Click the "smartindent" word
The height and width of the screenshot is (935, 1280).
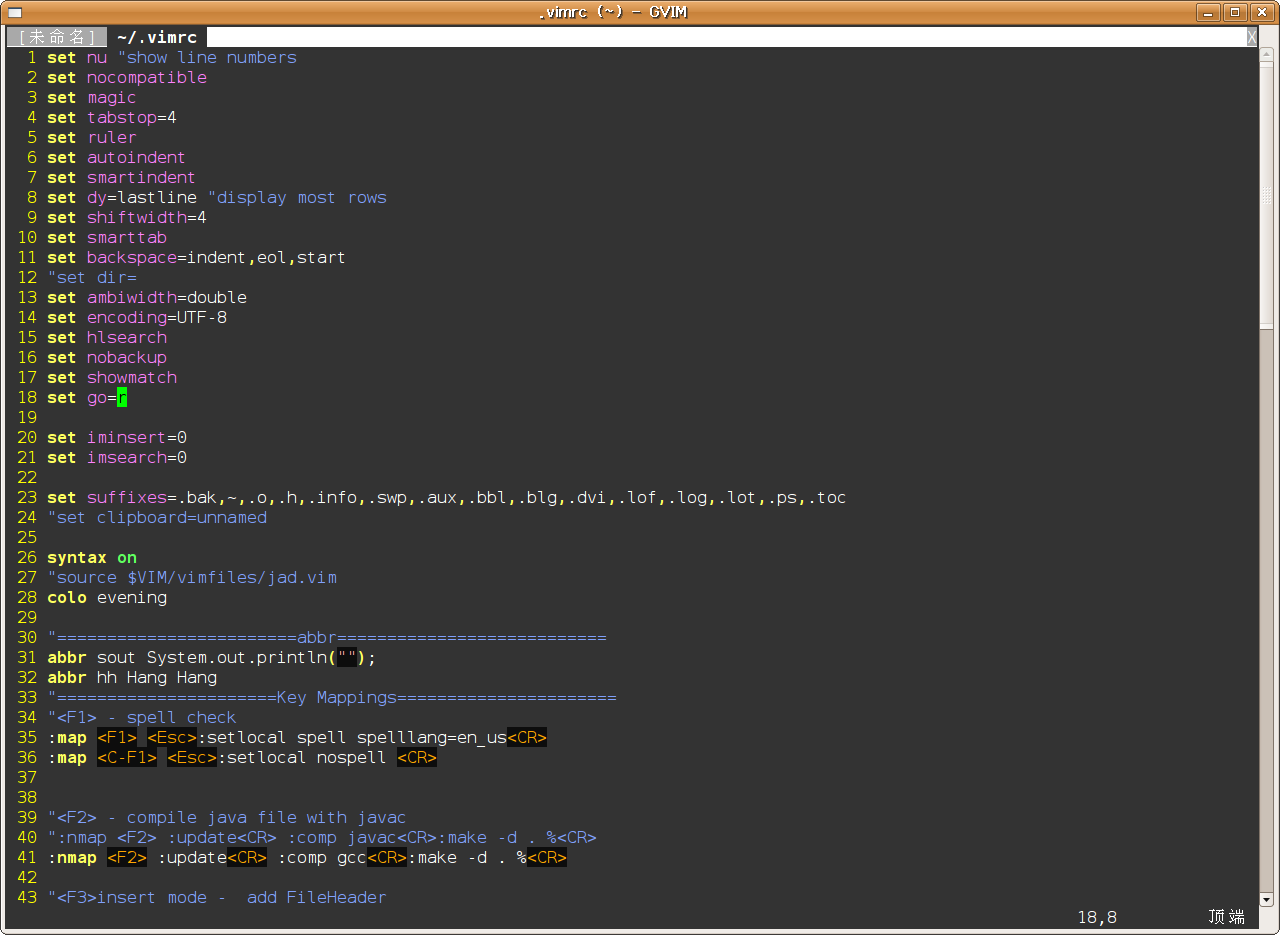pos(141,178)
